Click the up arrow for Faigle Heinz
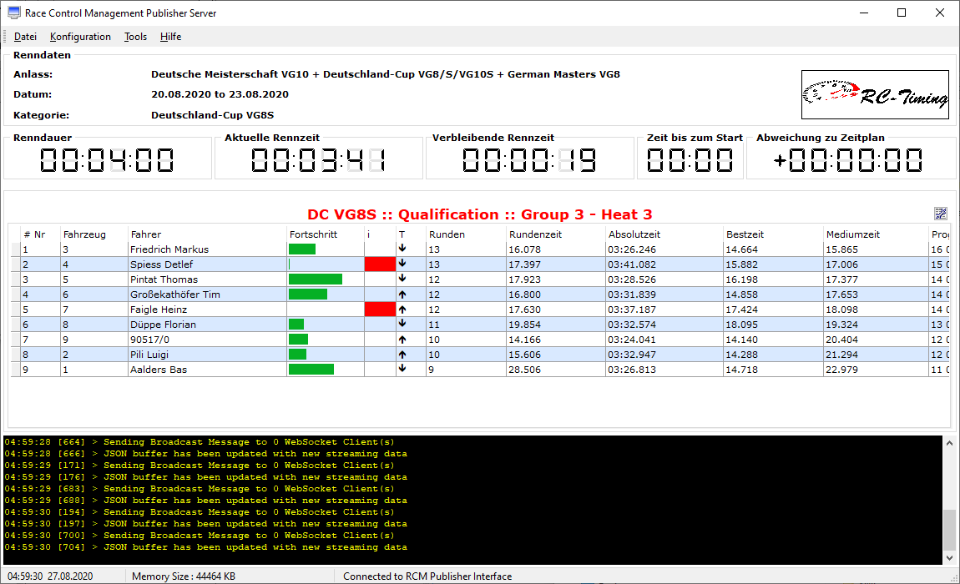 [x=402, y=309]
